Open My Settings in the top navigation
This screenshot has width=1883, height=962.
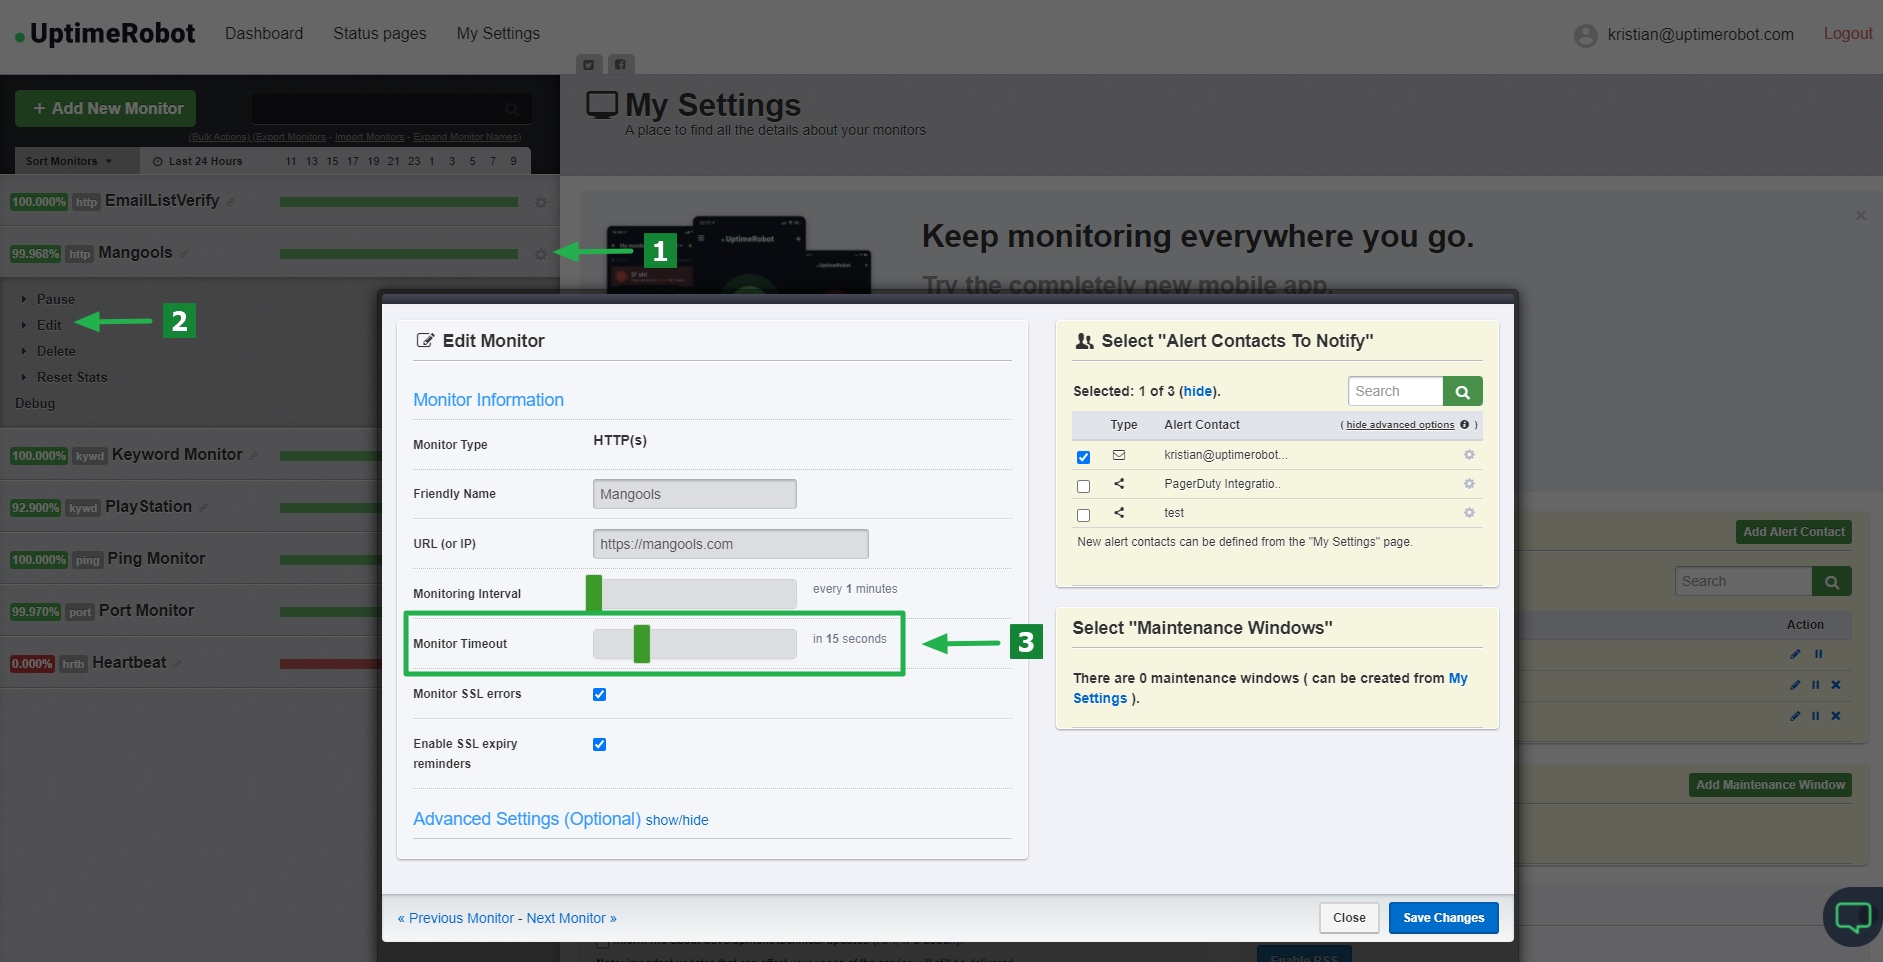click(x=498, y=34)
